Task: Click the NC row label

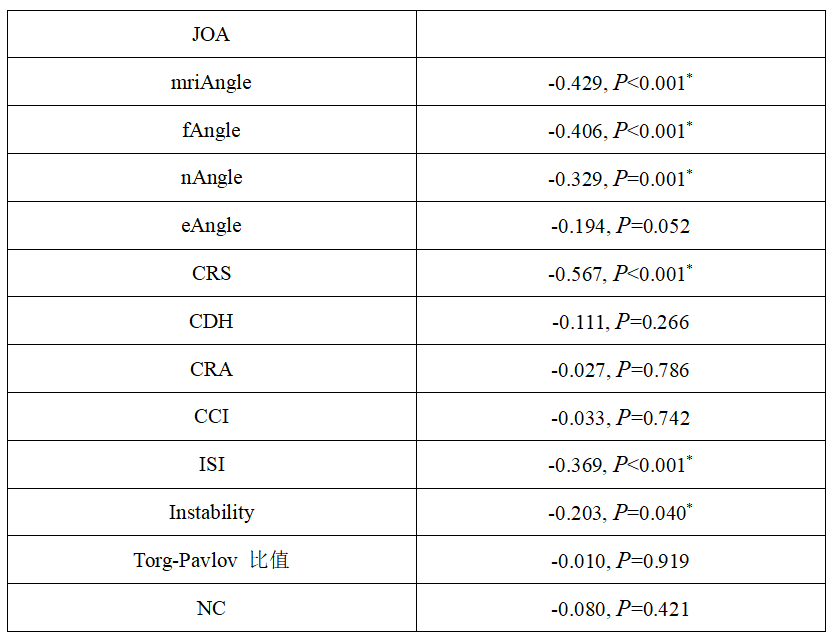Action: point(211,608)
